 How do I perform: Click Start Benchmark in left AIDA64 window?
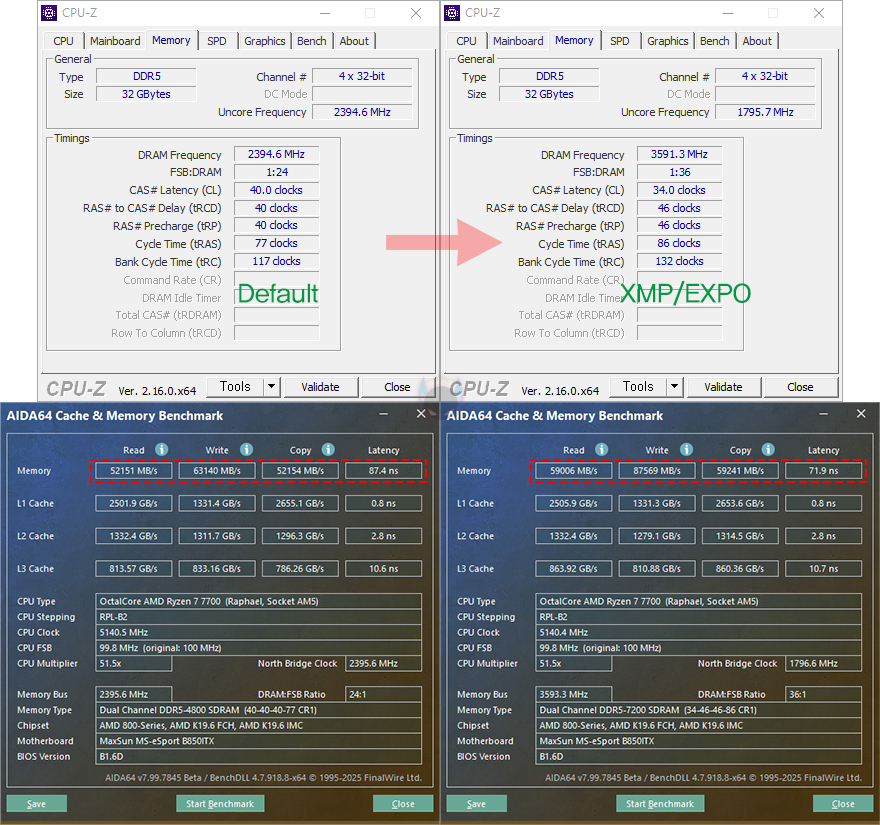pyautogui.click(x=220, y=803)
